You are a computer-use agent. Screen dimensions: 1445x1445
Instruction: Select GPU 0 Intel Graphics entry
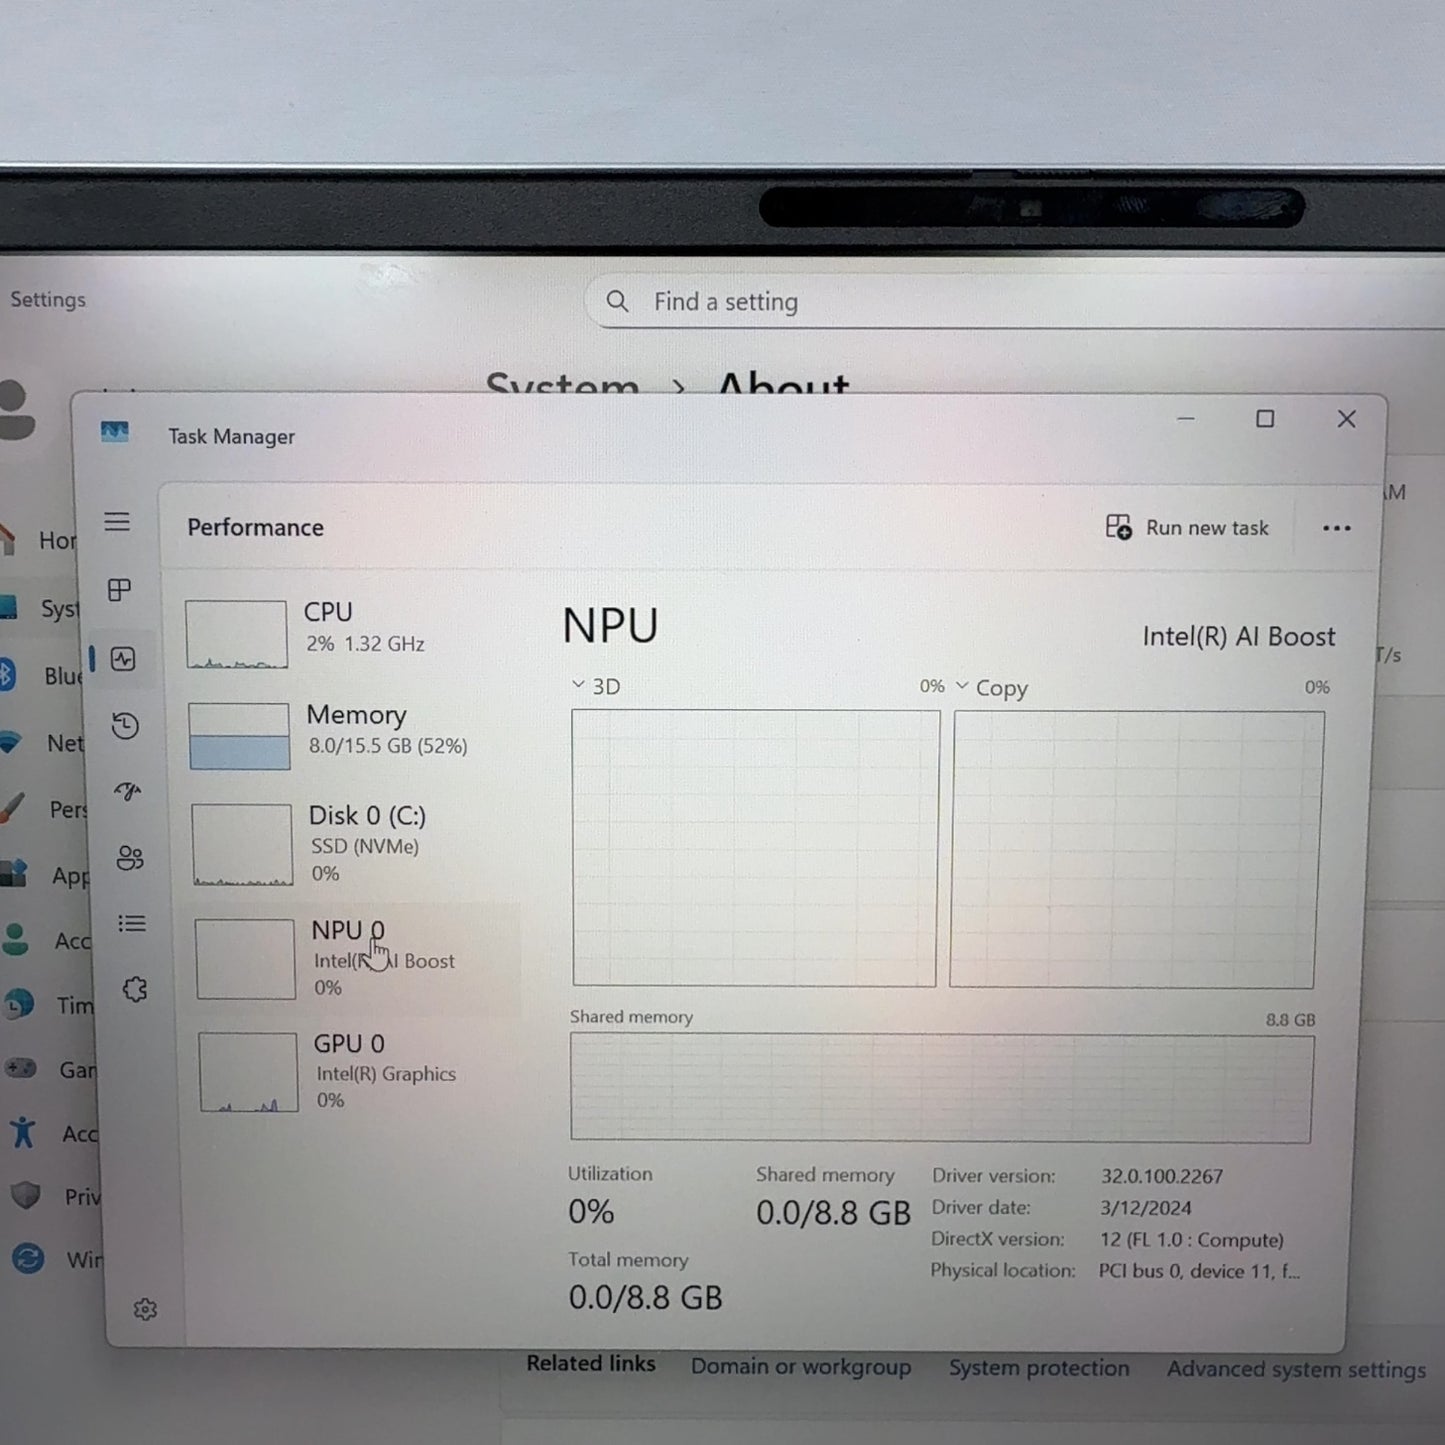350,1072
